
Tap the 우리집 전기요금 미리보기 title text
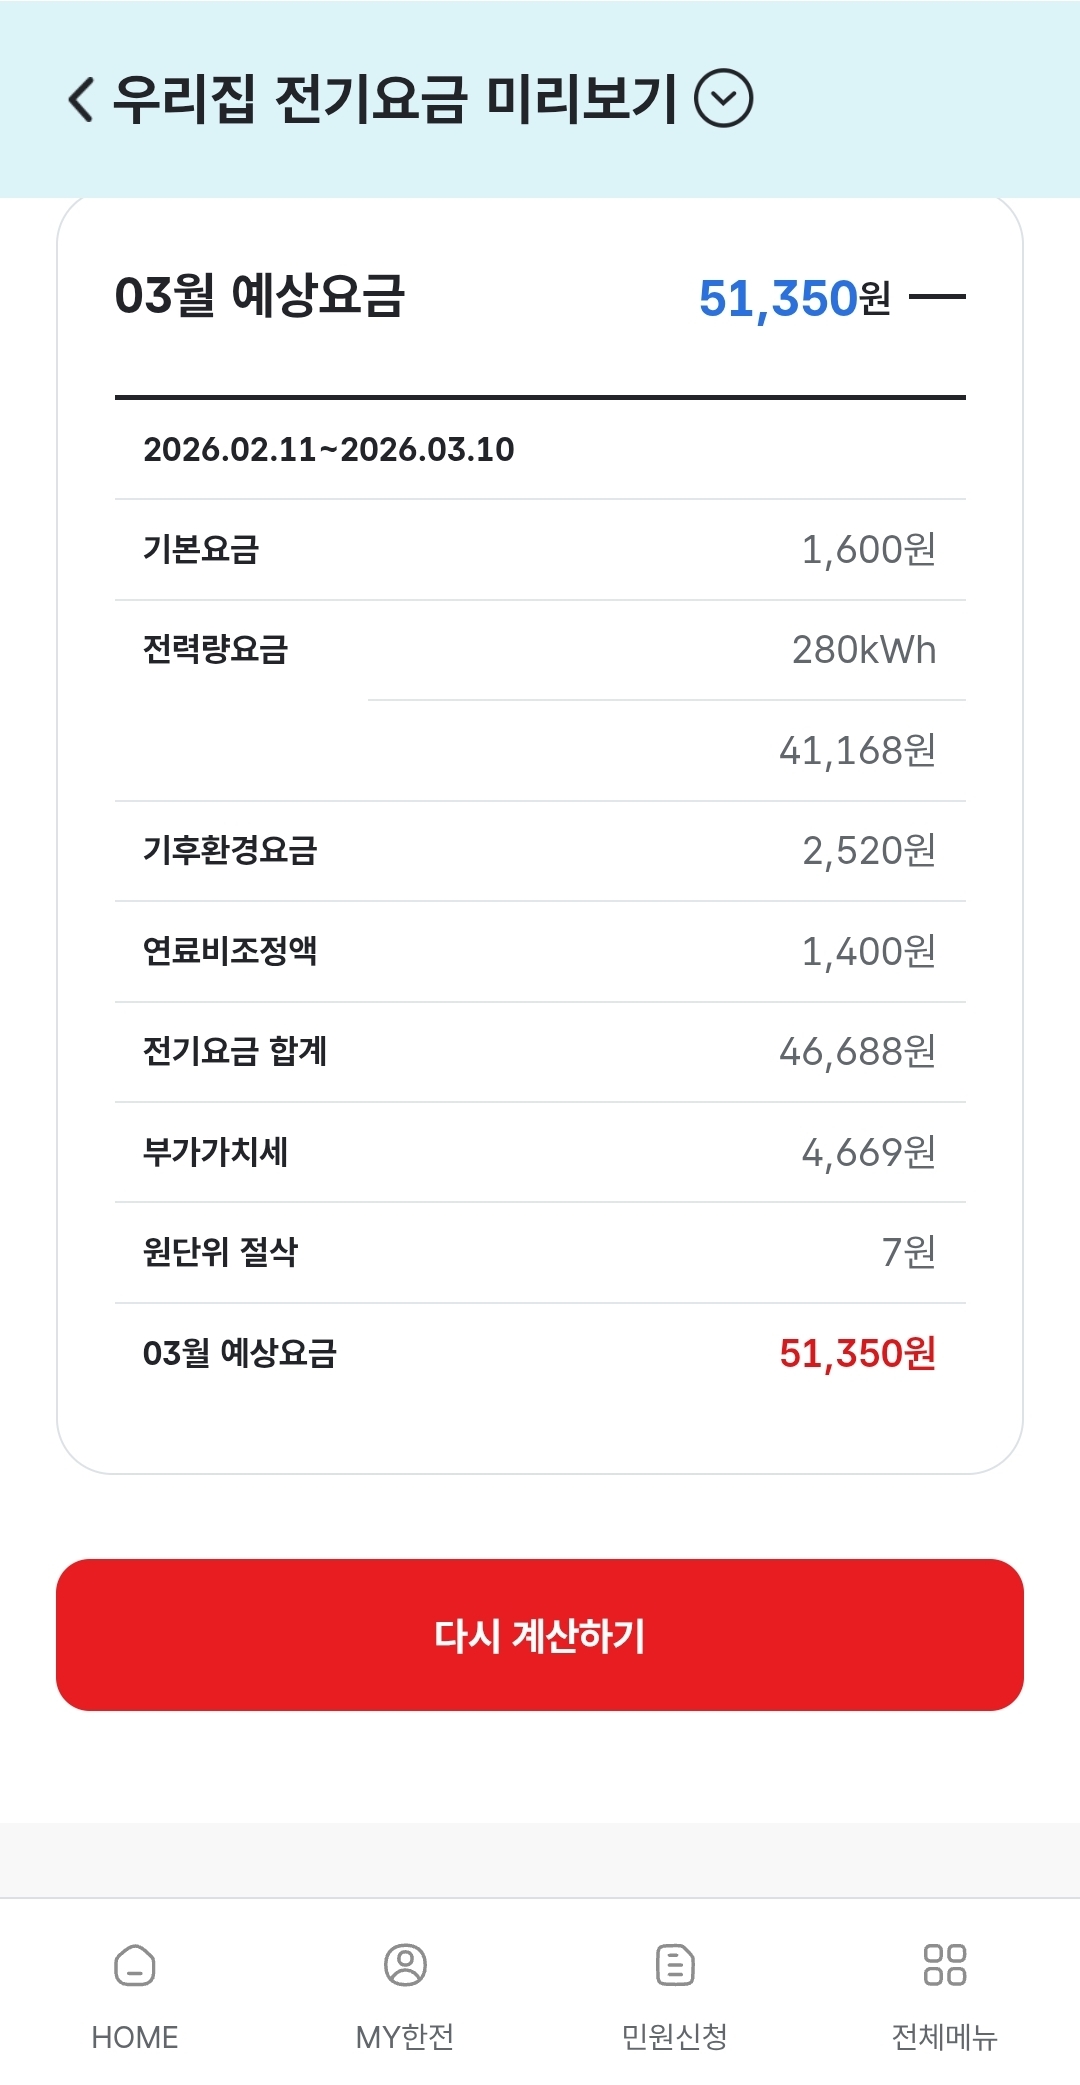point(395,99)
